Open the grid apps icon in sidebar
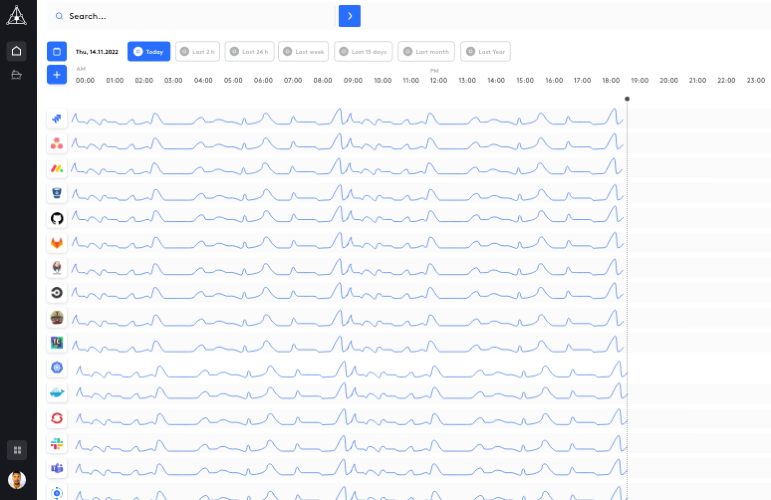The width and height of the screenshot is (771, 500). click(x=17, y=450)
